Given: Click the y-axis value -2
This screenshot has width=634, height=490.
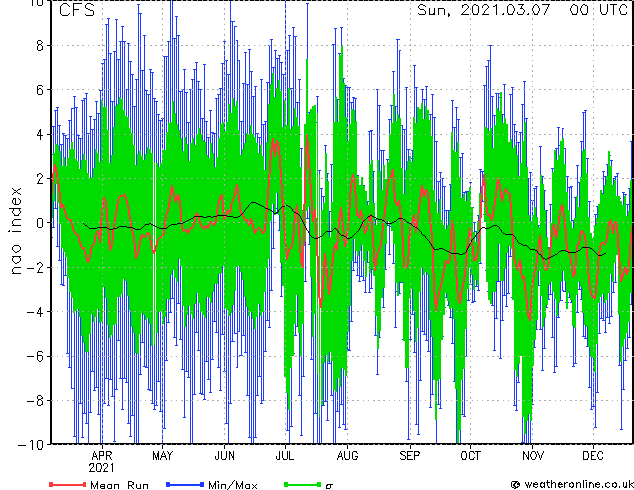Looking at the screenshot, I should (35, 267).
